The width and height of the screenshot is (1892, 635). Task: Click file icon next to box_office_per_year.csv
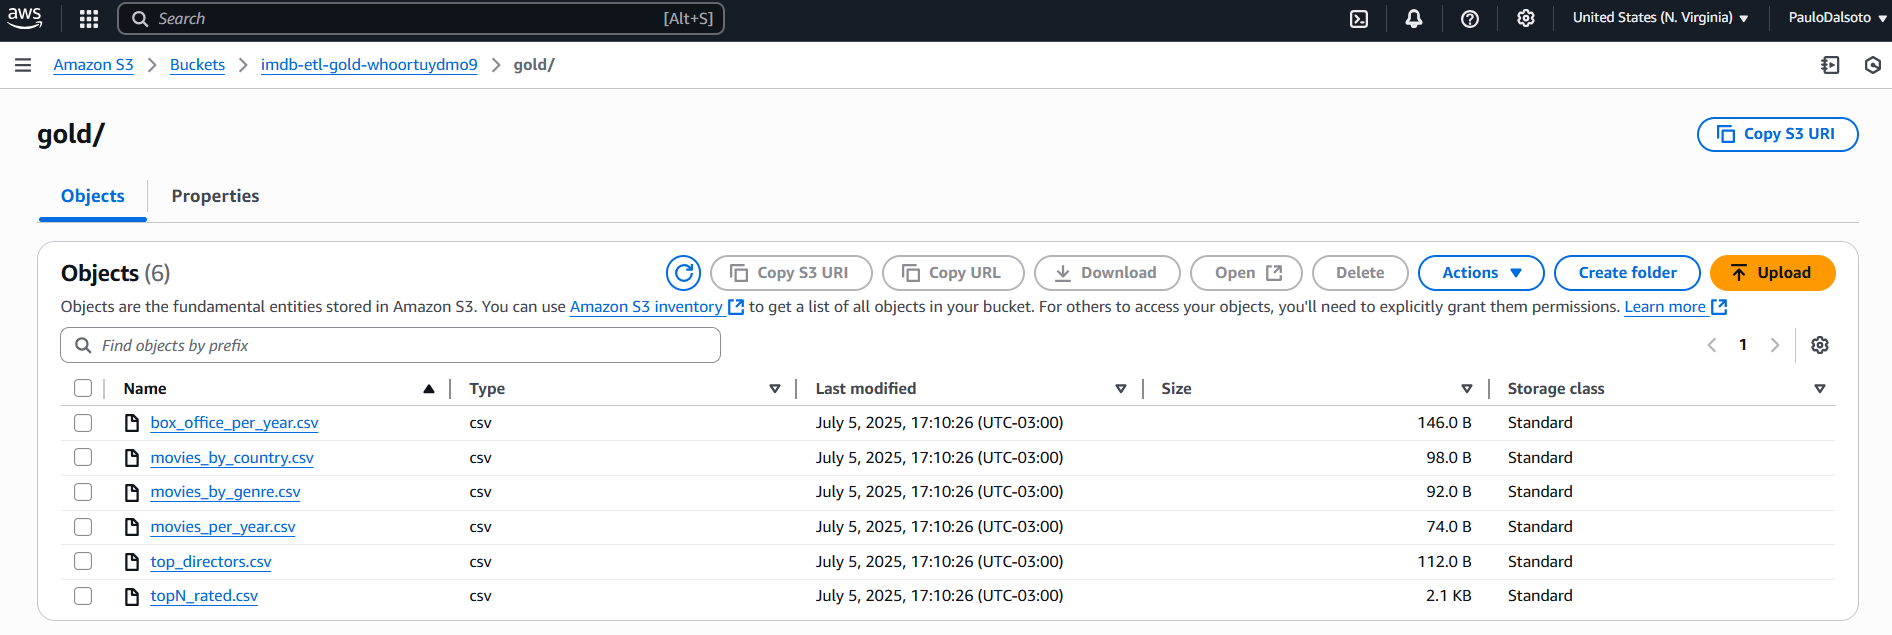pos(131,423)
